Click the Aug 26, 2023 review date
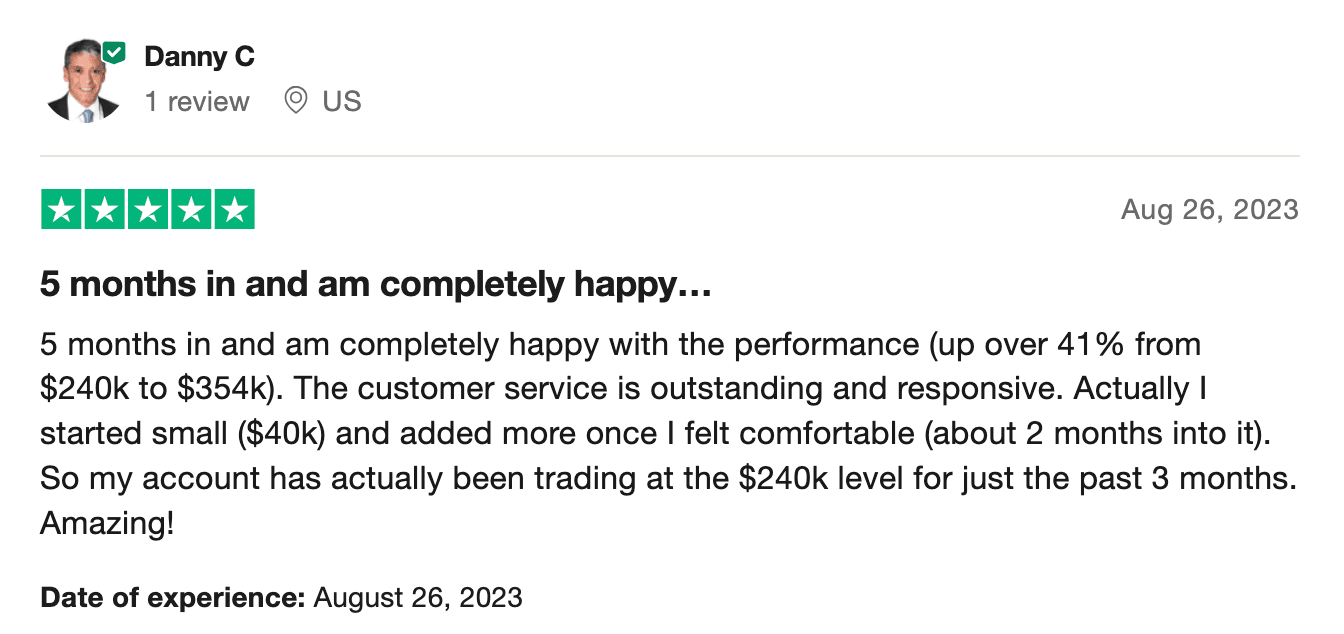Screen dimensions: 1344x634 [1209, 210]
